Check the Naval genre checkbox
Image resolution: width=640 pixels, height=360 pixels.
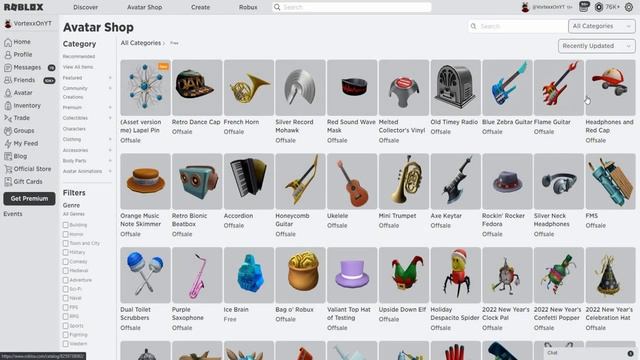(x=65, y=298)
